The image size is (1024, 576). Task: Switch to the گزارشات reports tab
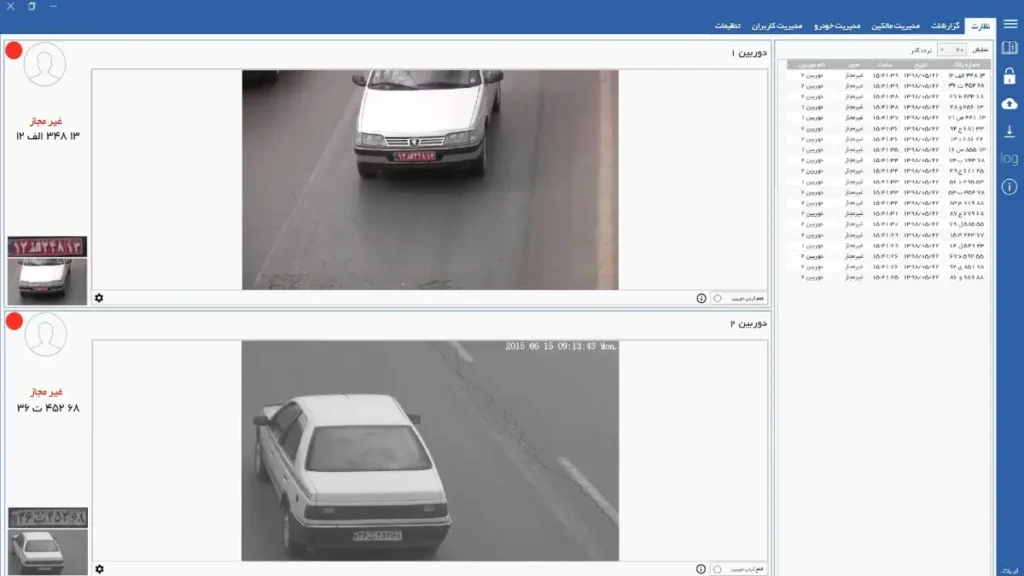coord(945,25)
